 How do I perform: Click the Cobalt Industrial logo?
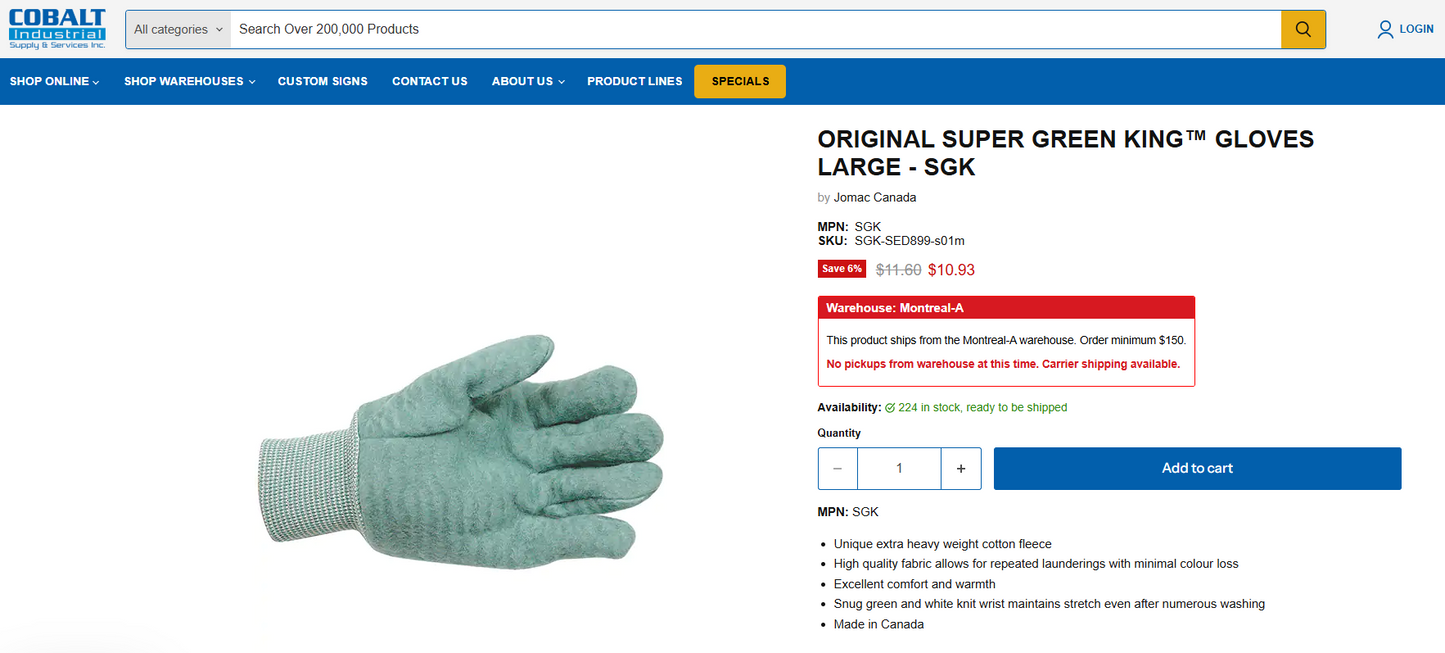[57, 26]
